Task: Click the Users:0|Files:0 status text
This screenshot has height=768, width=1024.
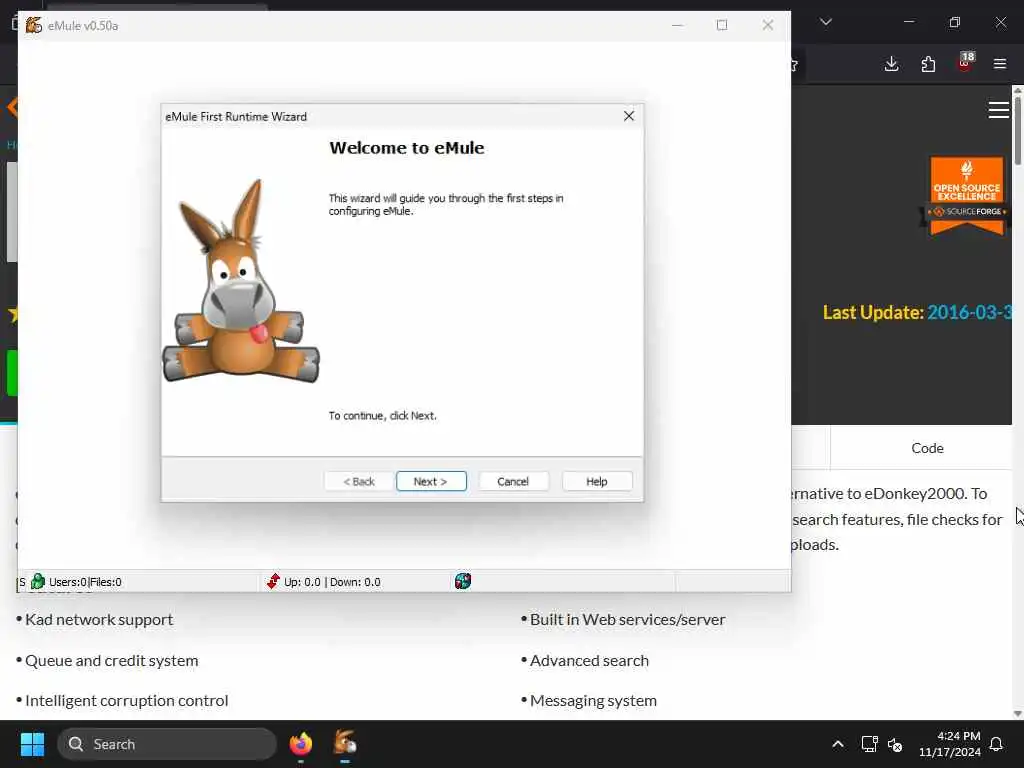Action: (x=85, y=582)
